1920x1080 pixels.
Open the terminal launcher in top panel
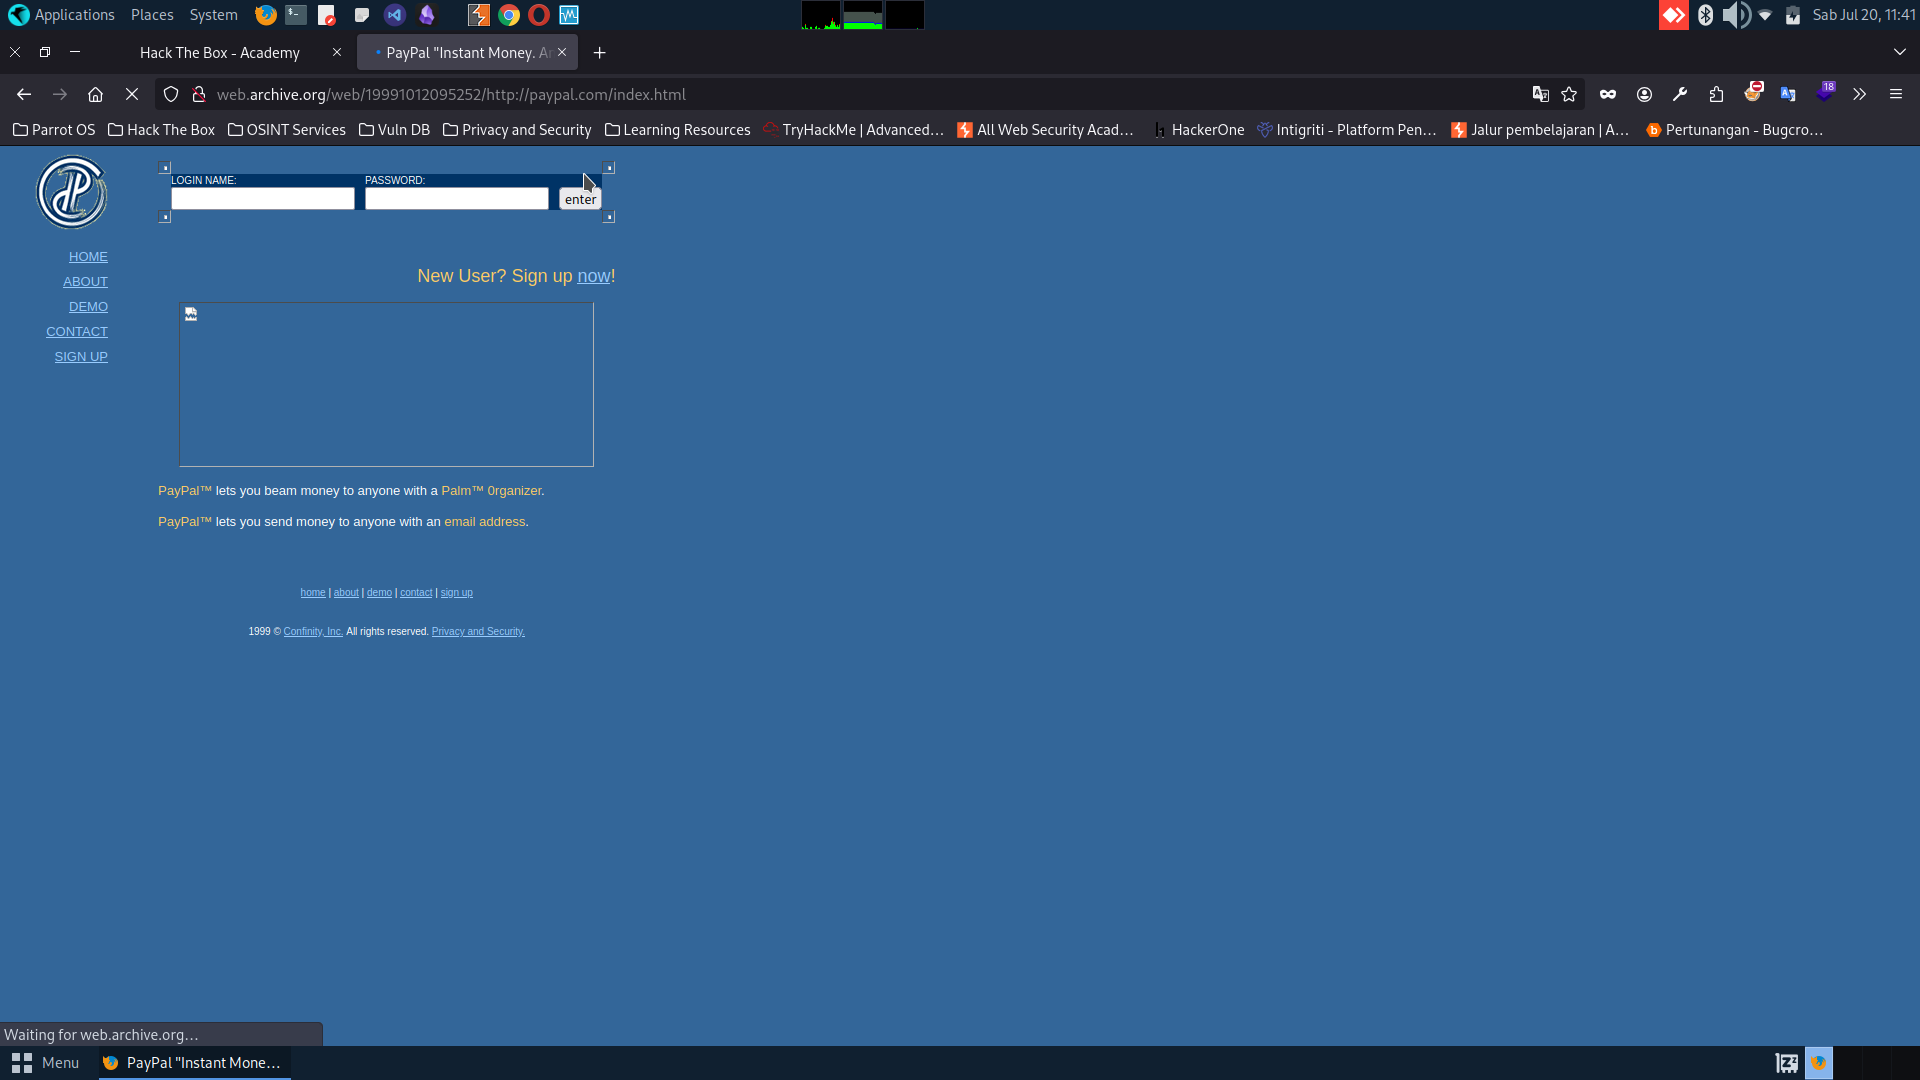(x=296, y=15)
